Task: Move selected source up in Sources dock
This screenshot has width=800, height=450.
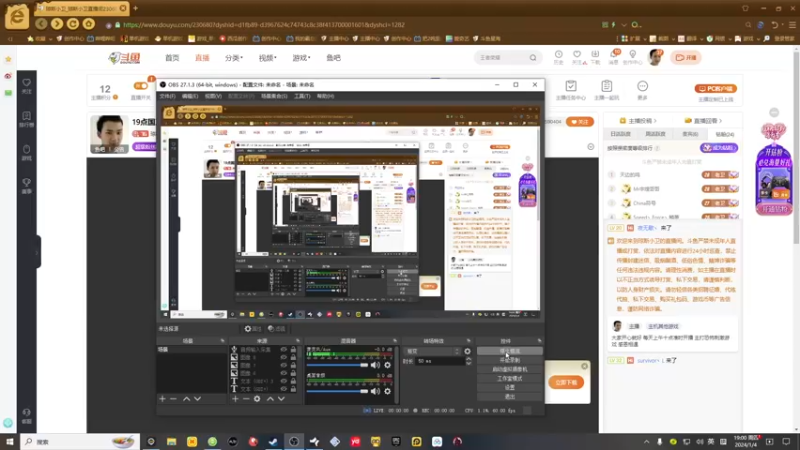Action: tap(270, 399)
